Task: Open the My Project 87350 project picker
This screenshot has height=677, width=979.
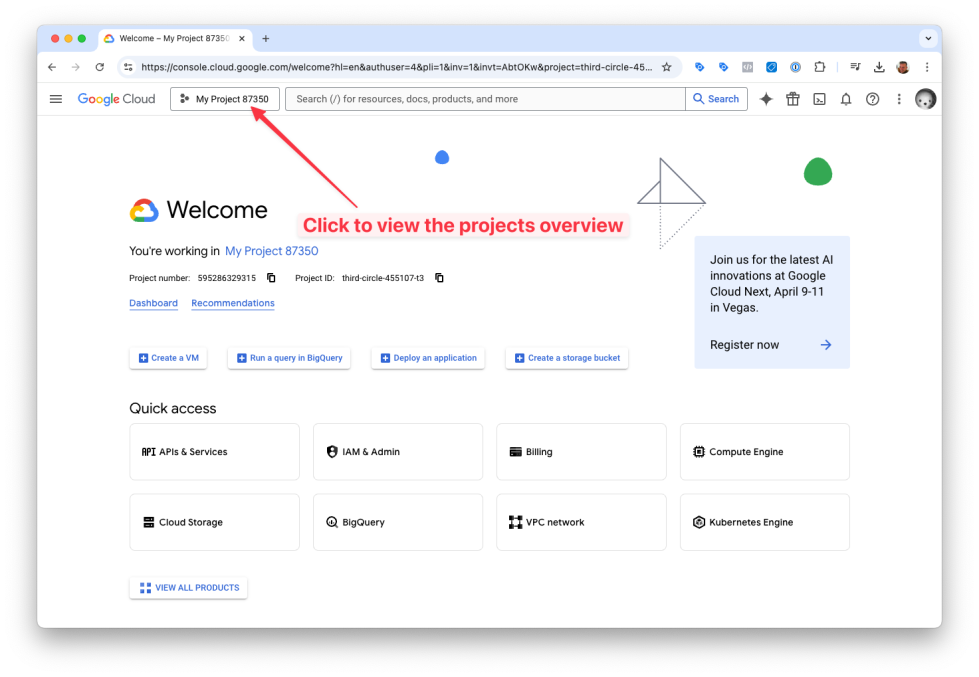Action: click(225, 99)
